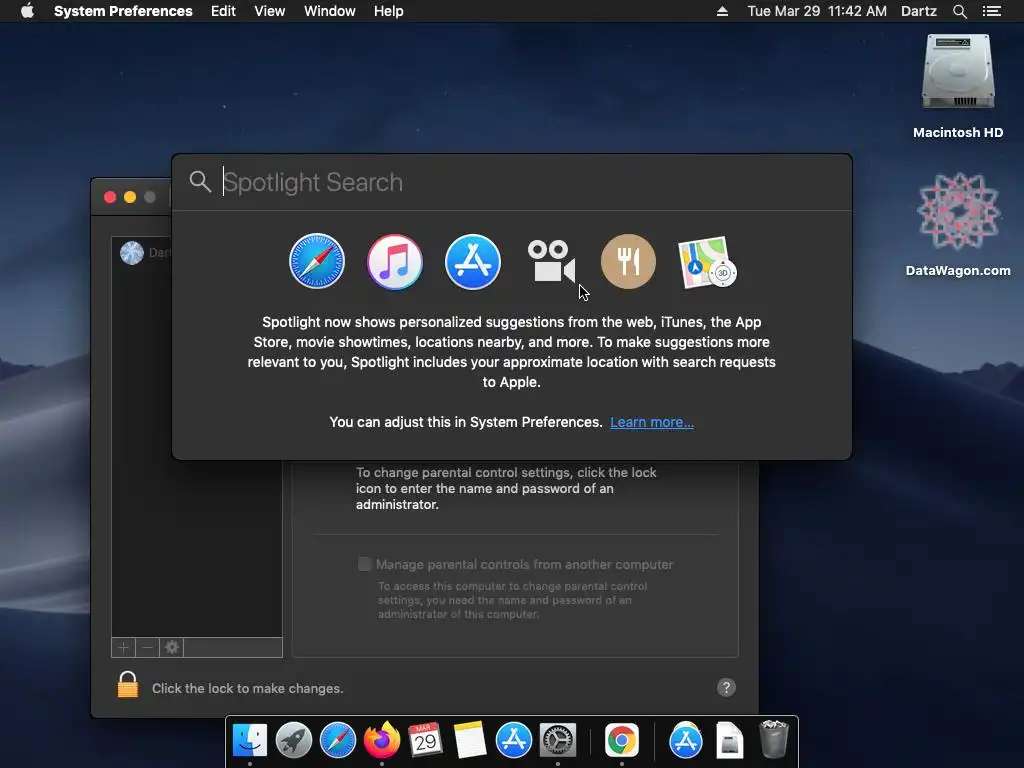Close the System Preferences window with the red button
The height and width of the screenshot is (768, 1024).
point(110,197)
